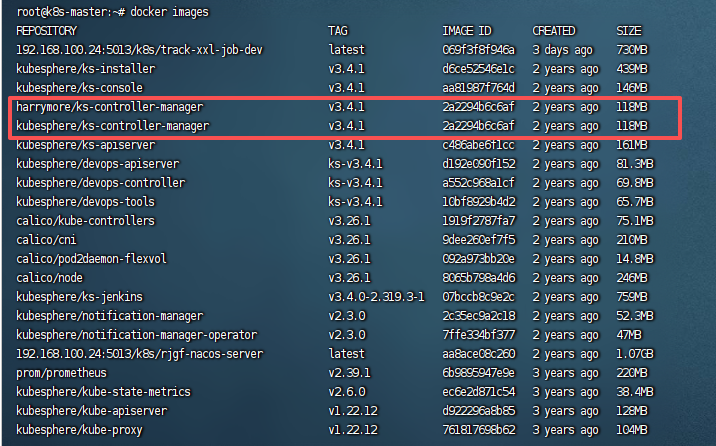This screenshot has width=716, height=446.
Task: Click image ID aa8ace08c260
Action: (x=479, y=354)
